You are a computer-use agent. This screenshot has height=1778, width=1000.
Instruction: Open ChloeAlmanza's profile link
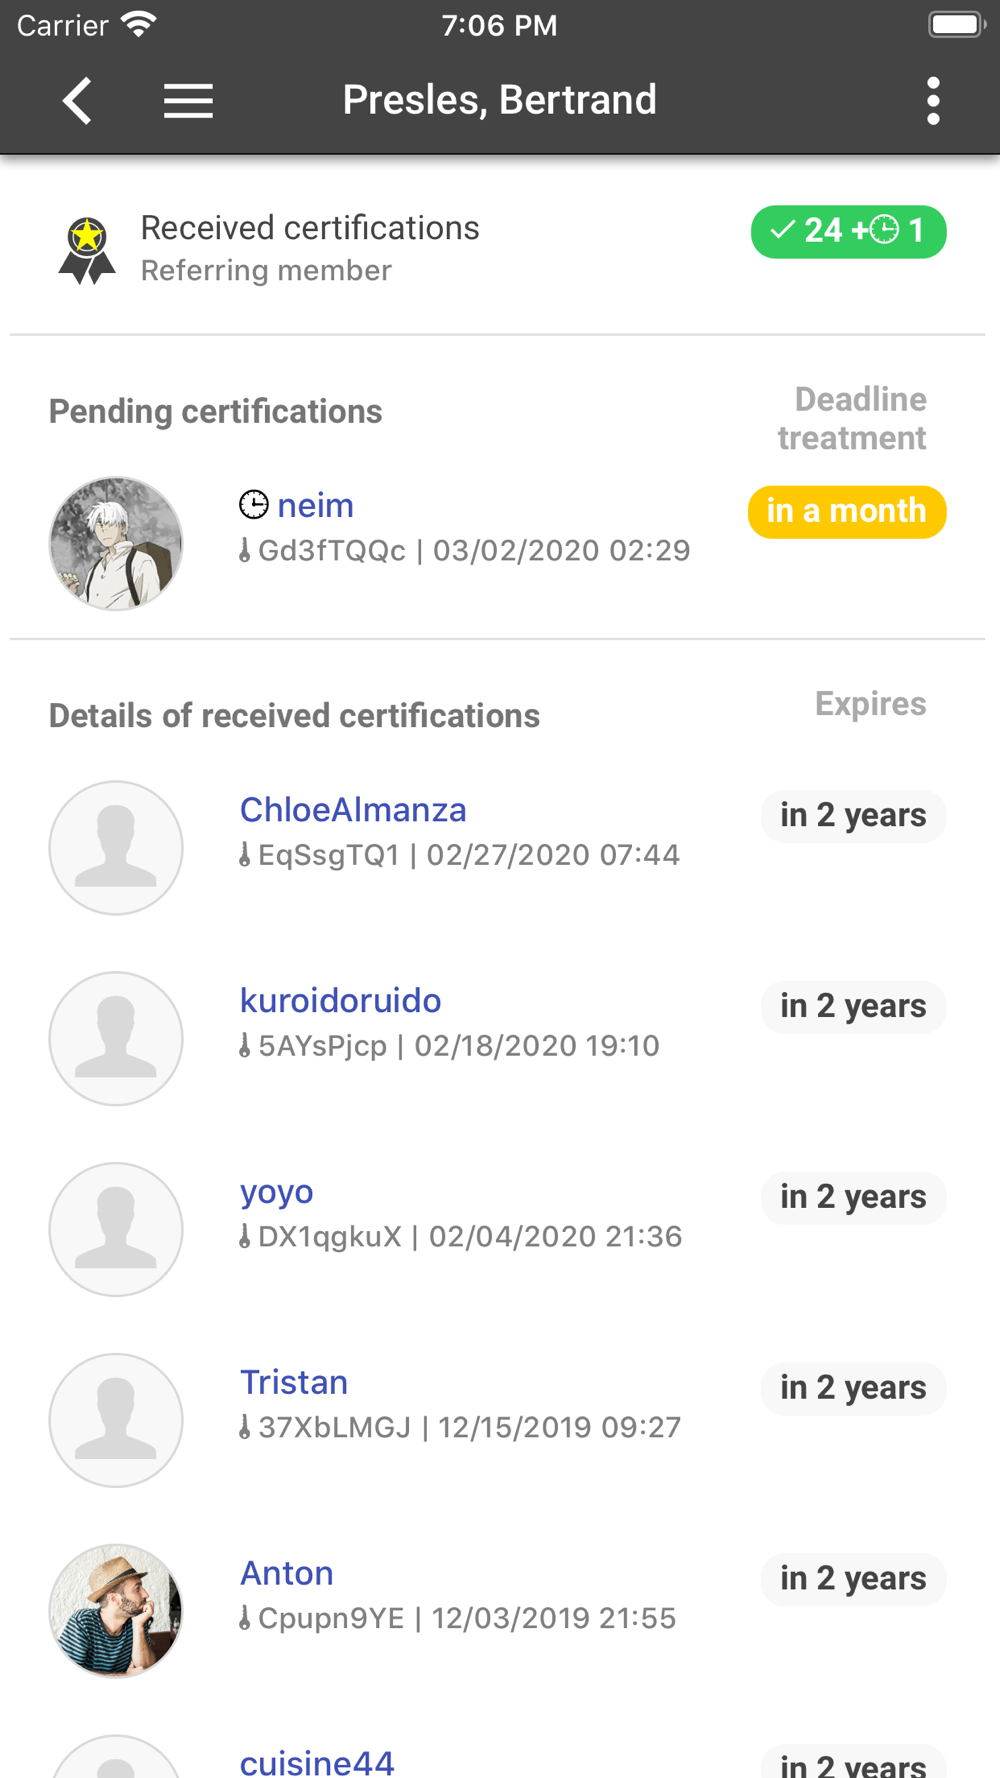pyautogui.click(x=353, y=810)
